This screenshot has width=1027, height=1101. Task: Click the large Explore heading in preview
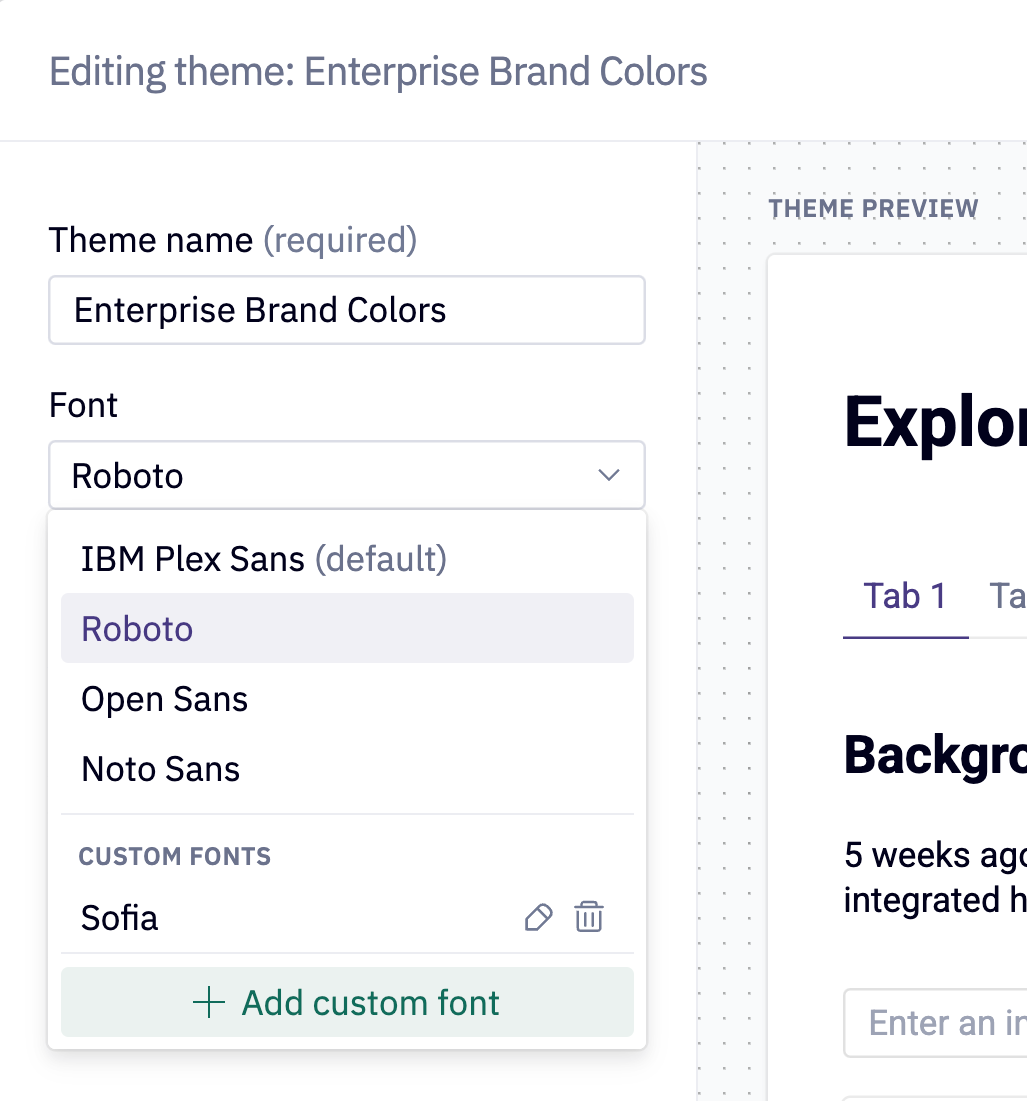pos(934,424)
